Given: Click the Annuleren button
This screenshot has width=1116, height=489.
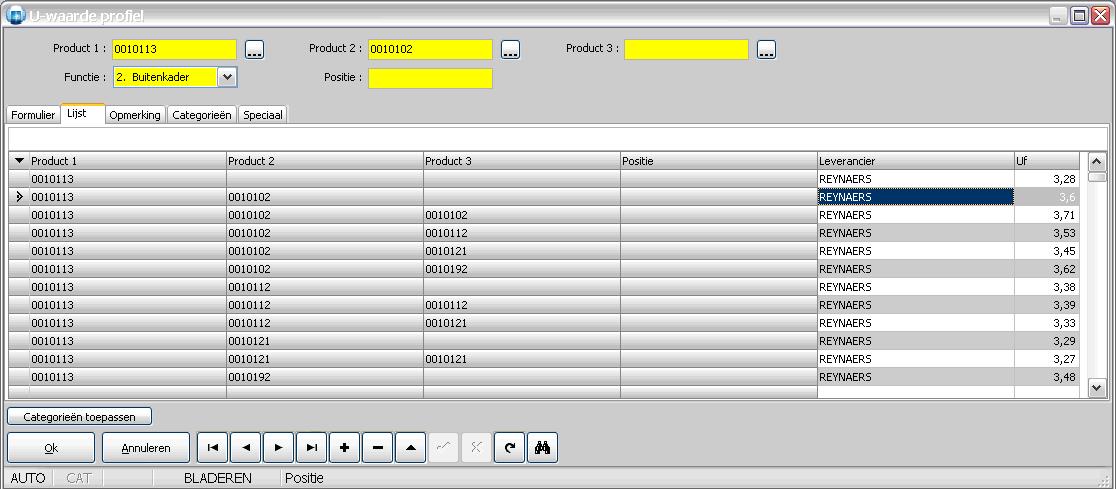Looking at the screenshot, I should (146, 448).
